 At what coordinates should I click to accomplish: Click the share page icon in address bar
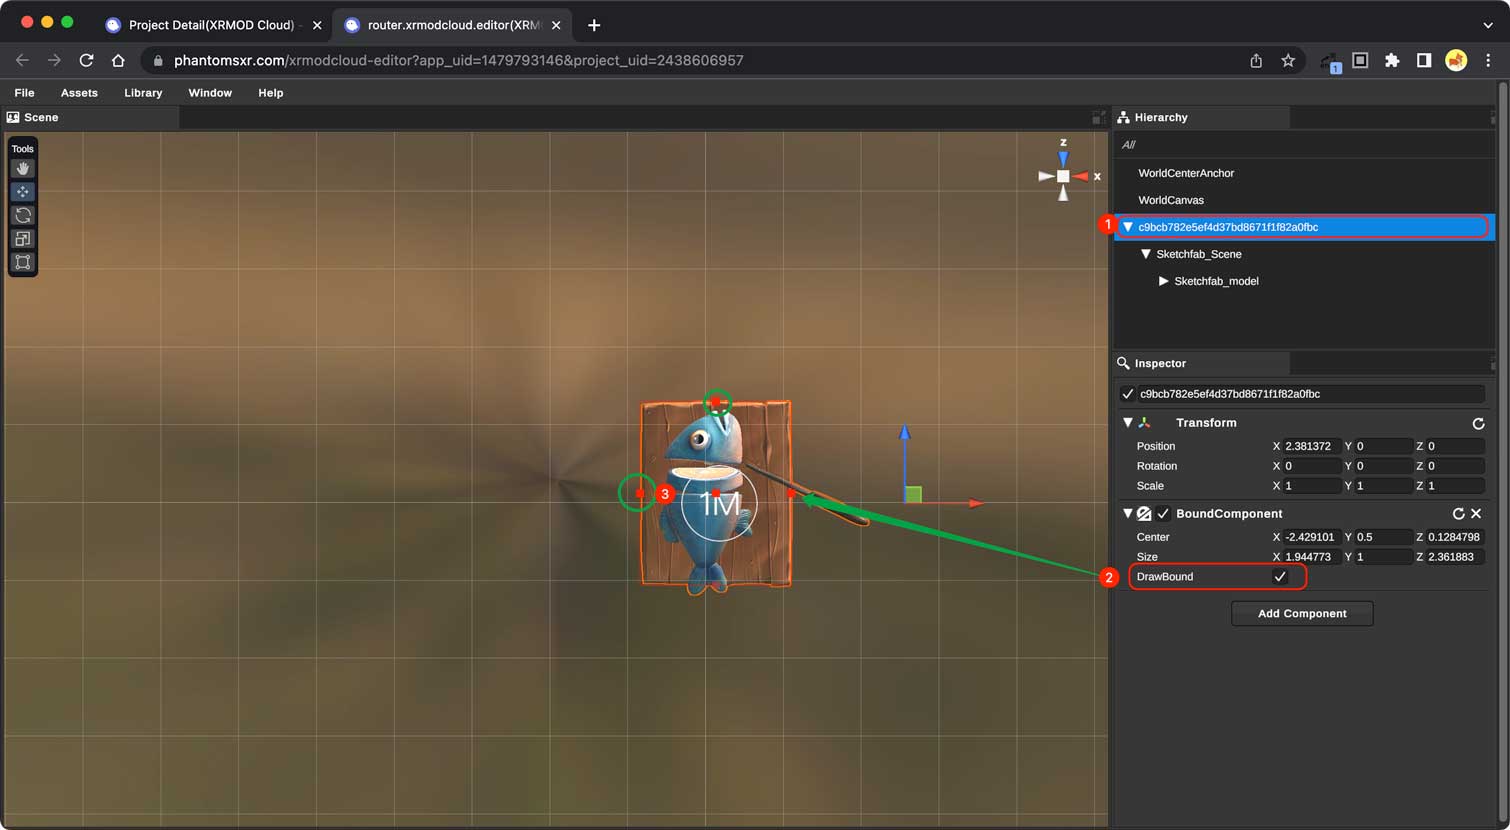pos(1256,60)
